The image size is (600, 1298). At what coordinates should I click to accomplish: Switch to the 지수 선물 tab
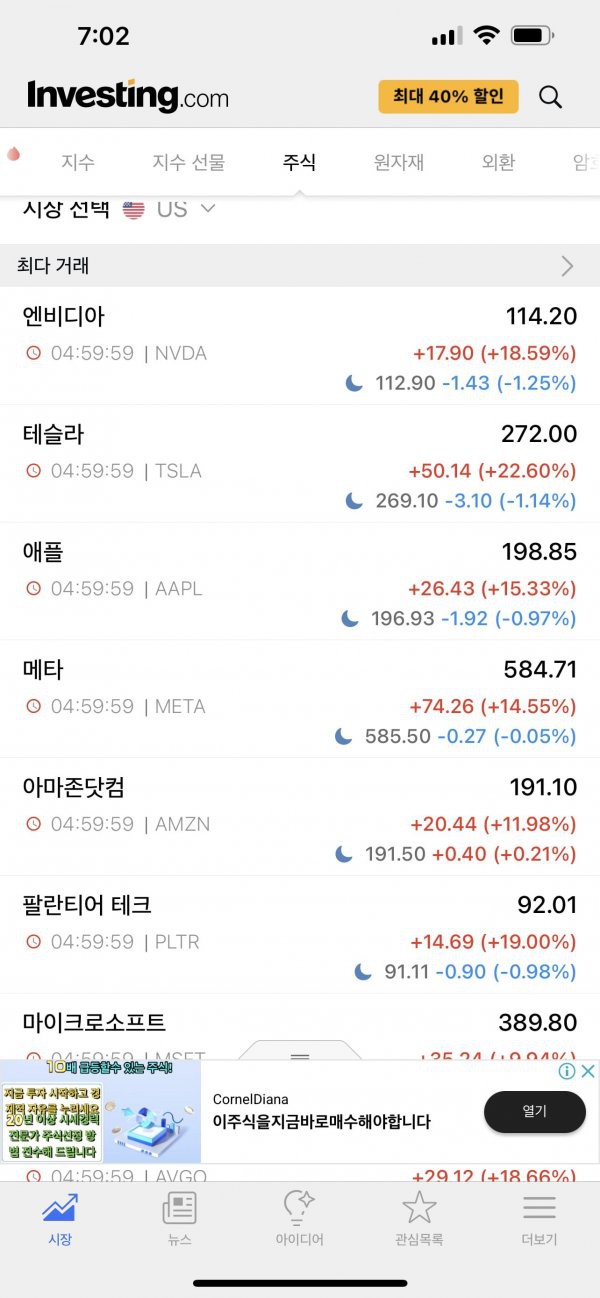(189, 162)
